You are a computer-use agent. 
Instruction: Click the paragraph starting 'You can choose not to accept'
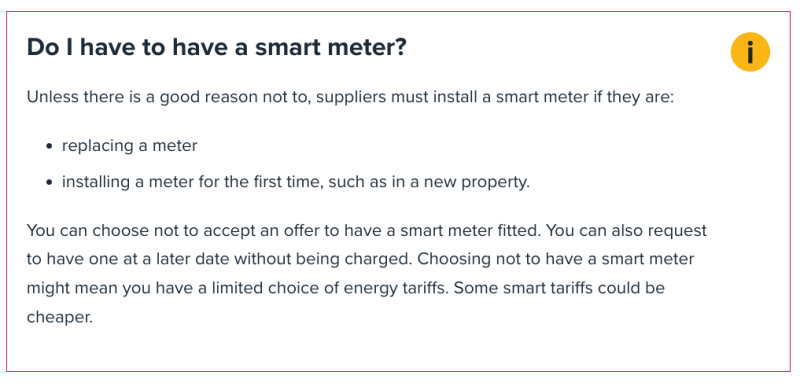click(x=367, y=274)
